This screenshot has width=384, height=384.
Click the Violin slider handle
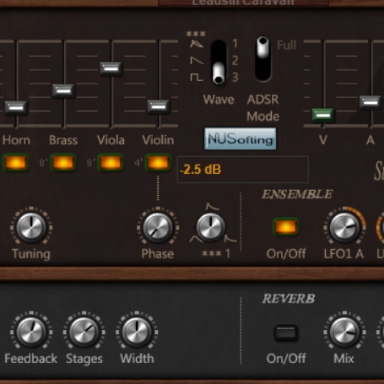tap(159, 107)
